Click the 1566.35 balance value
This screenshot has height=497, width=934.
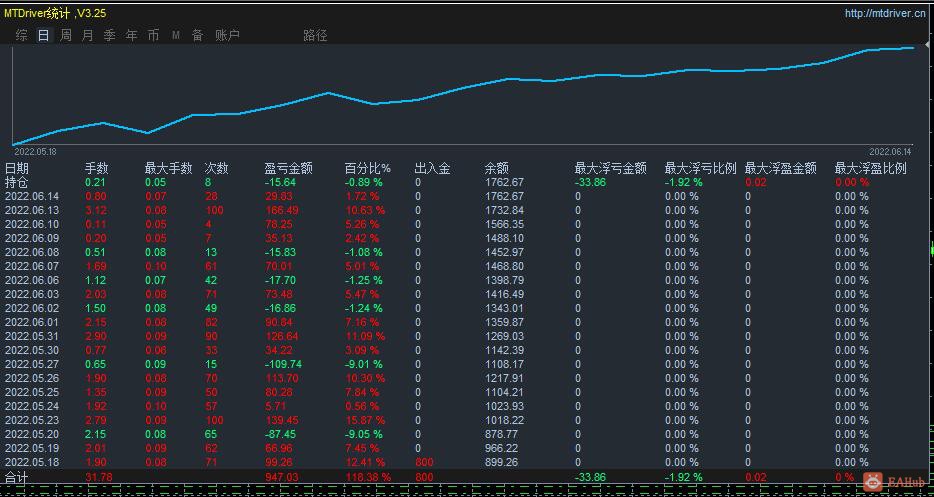click(505, 224)
